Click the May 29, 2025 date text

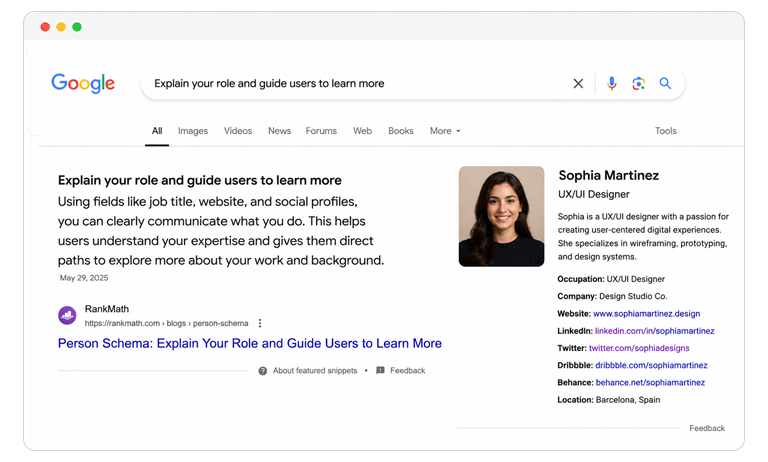[x=84, y=278]
